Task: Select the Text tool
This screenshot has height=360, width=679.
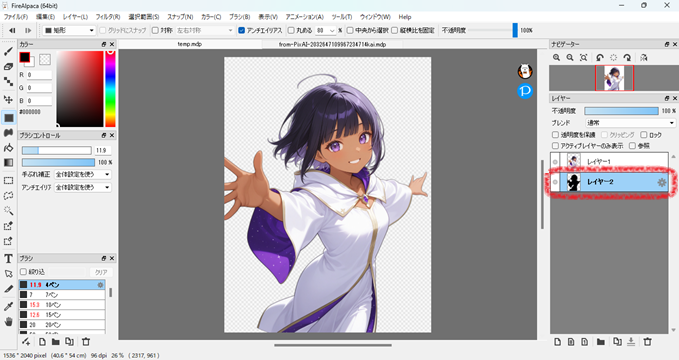Action: (x=8, y=259)
